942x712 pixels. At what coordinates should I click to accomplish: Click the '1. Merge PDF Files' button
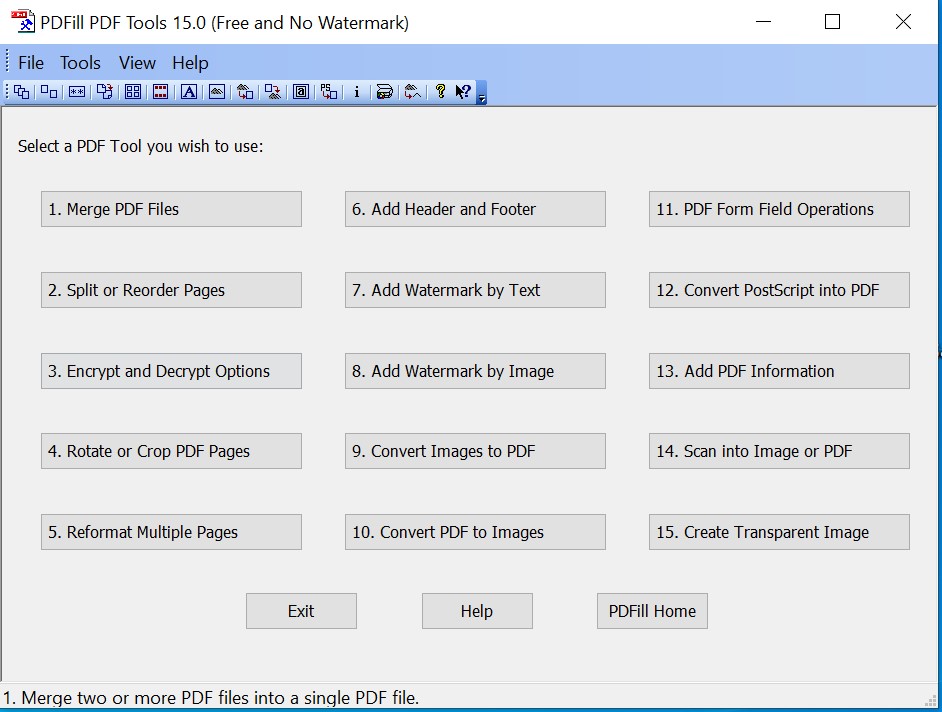pos(171,209)
